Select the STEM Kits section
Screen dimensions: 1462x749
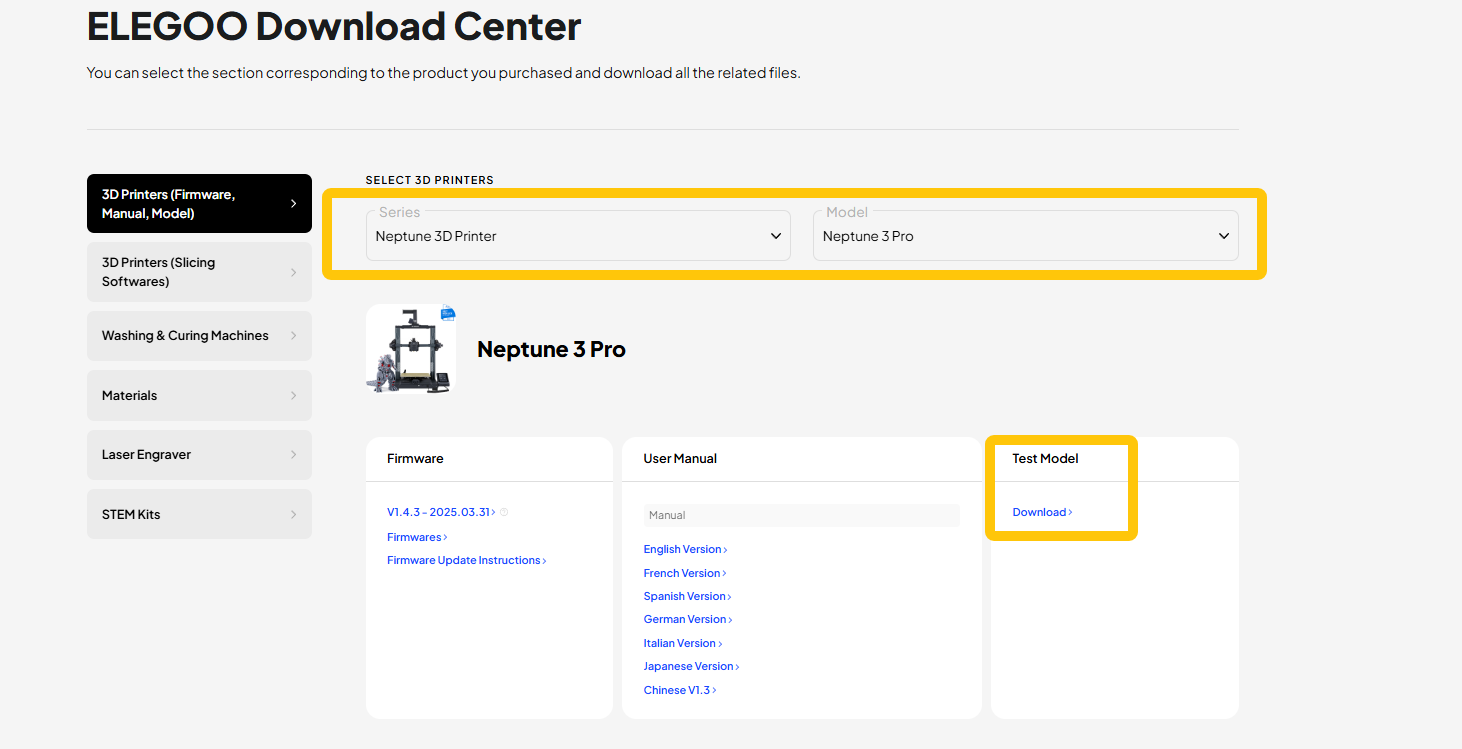pos(199,514)
